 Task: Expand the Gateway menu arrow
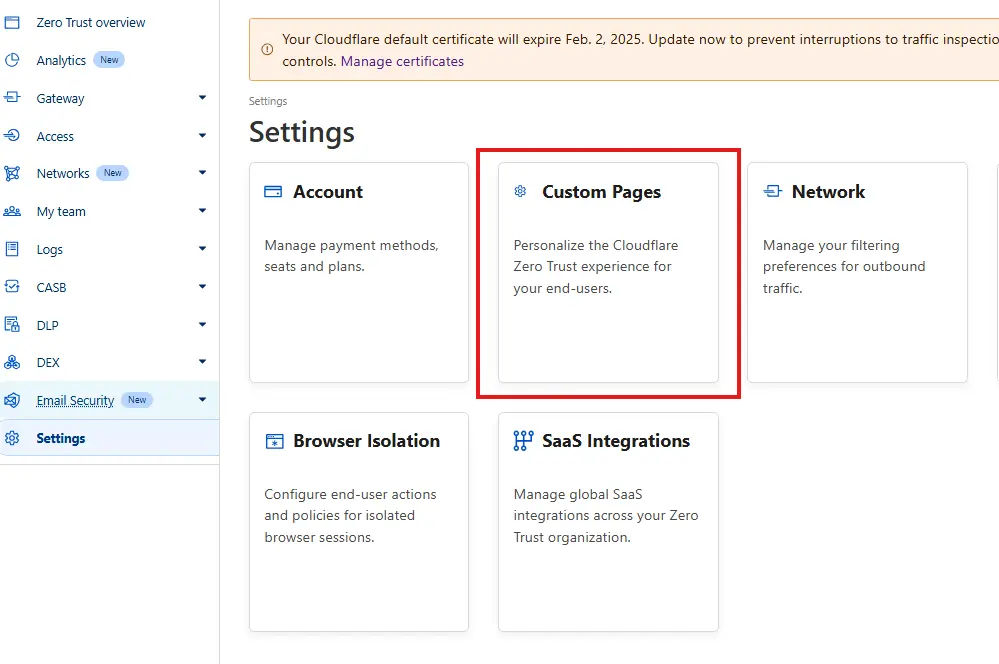tap(202, 97)
